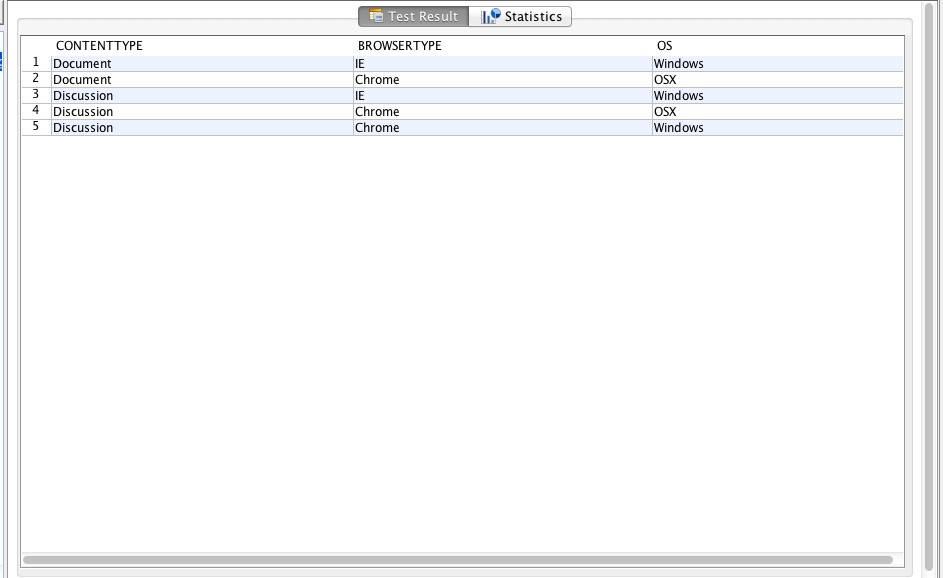943x578 pixels.
Task: Click the CONTENTTYPE column header
Action: point(202,46)
